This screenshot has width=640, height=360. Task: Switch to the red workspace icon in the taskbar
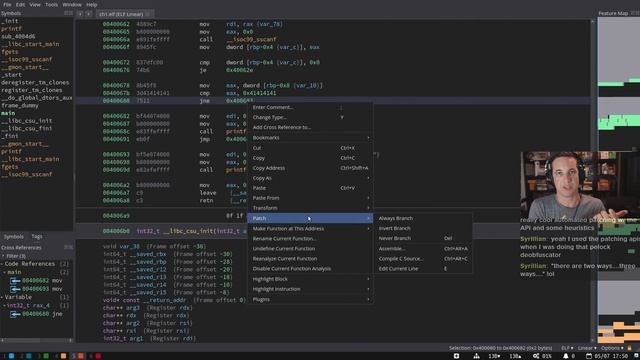point(98,356)
